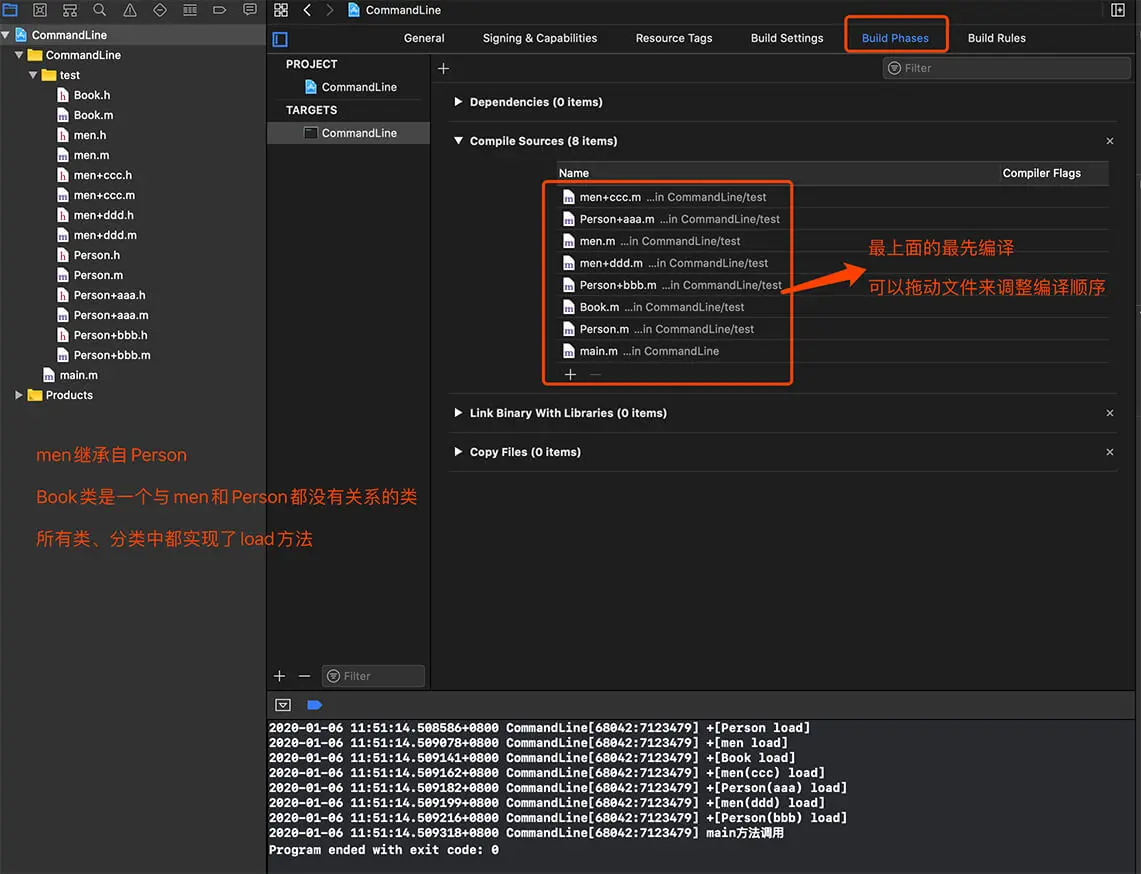Select main.m row in Compile Sources
Screen dimensions: 1141x874
tap(832, 351)
